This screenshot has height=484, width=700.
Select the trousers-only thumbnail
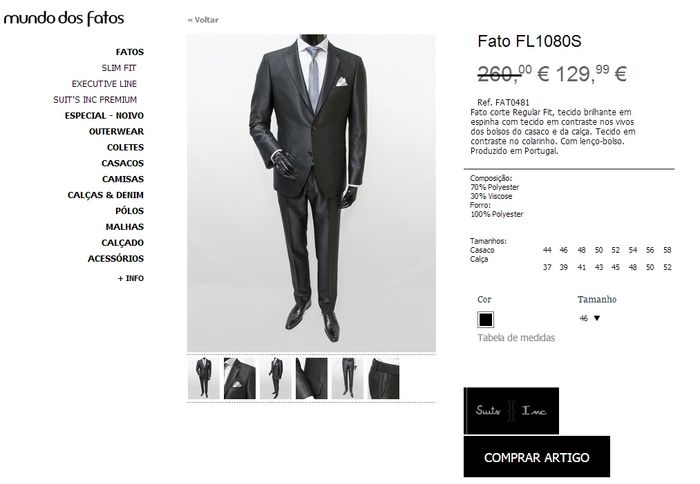pyautogui.click(x=347, y=378)
